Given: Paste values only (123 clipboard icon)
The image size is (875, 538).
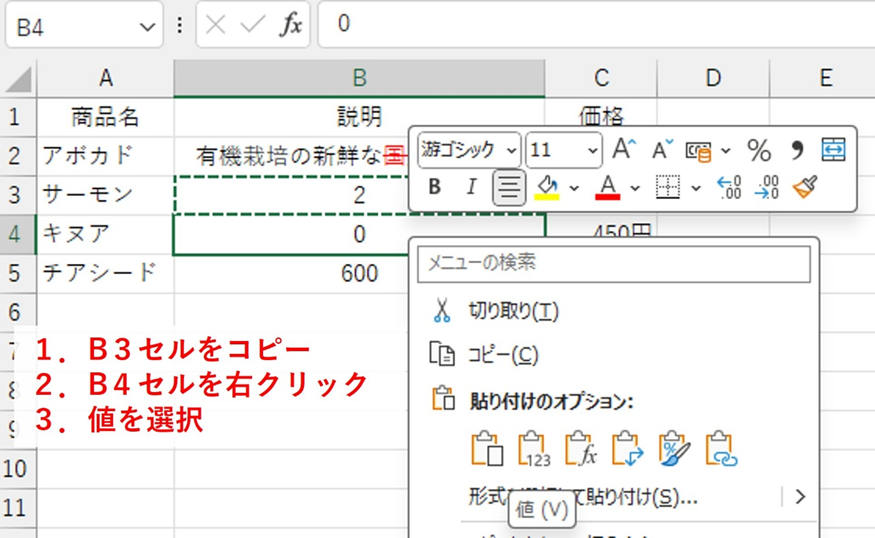Looking at the screenshot, I should (x=535, y=450).
